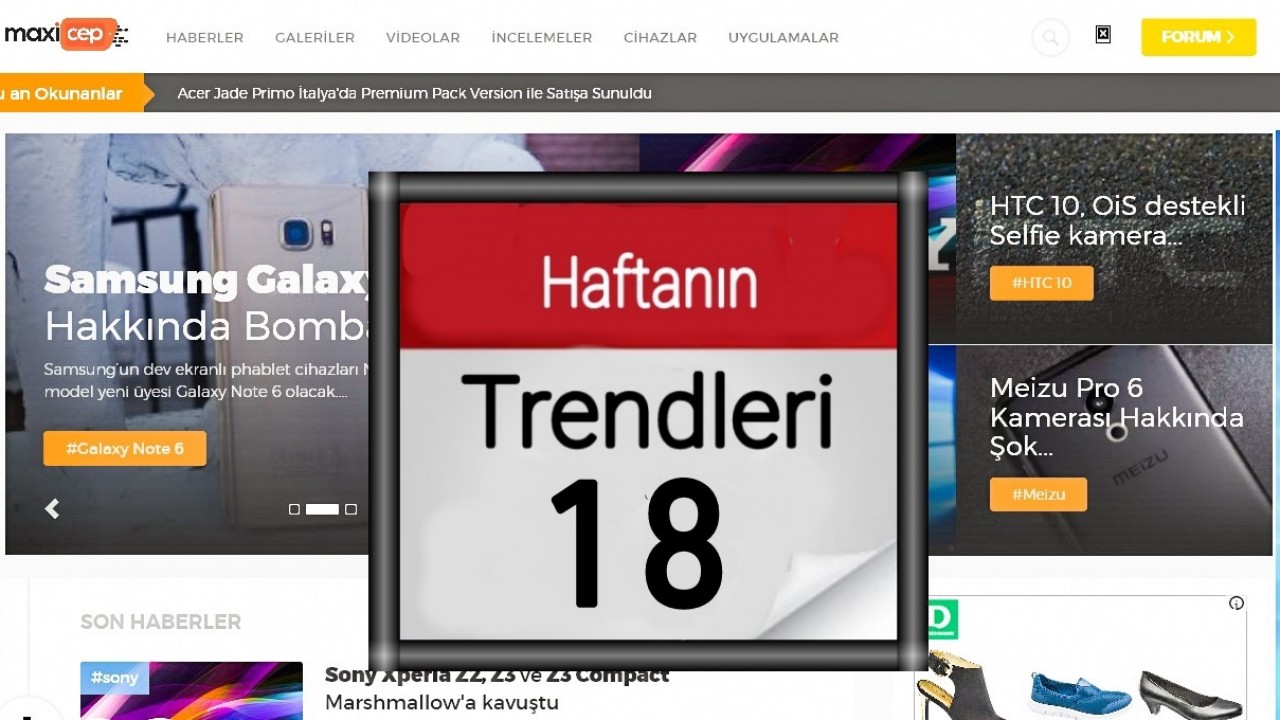
Task: Open Meizu Pro 6 Kamerası article
Action: [x=1117, y=417]
